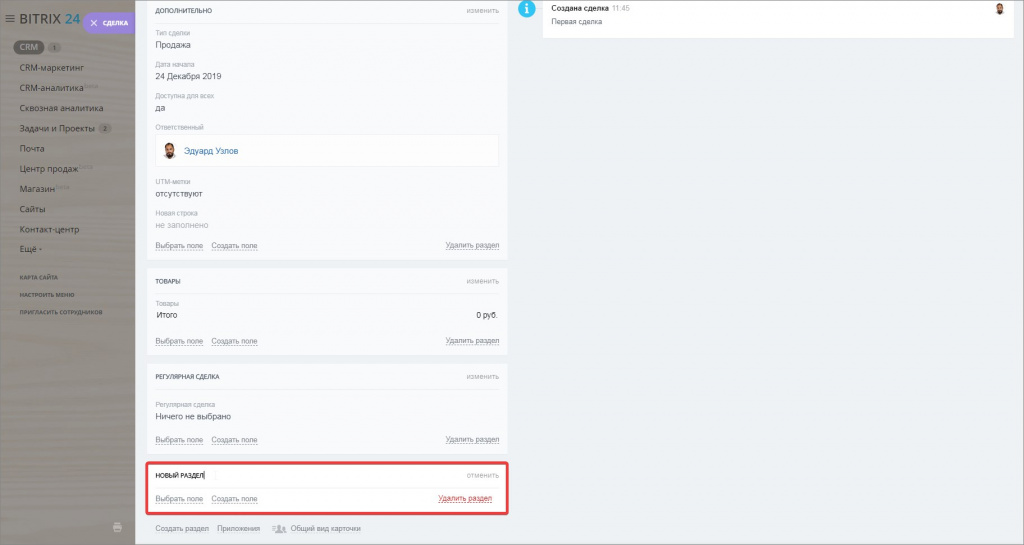
Task: Click the 0 руб. total value
Action: [x=487, y=315]
